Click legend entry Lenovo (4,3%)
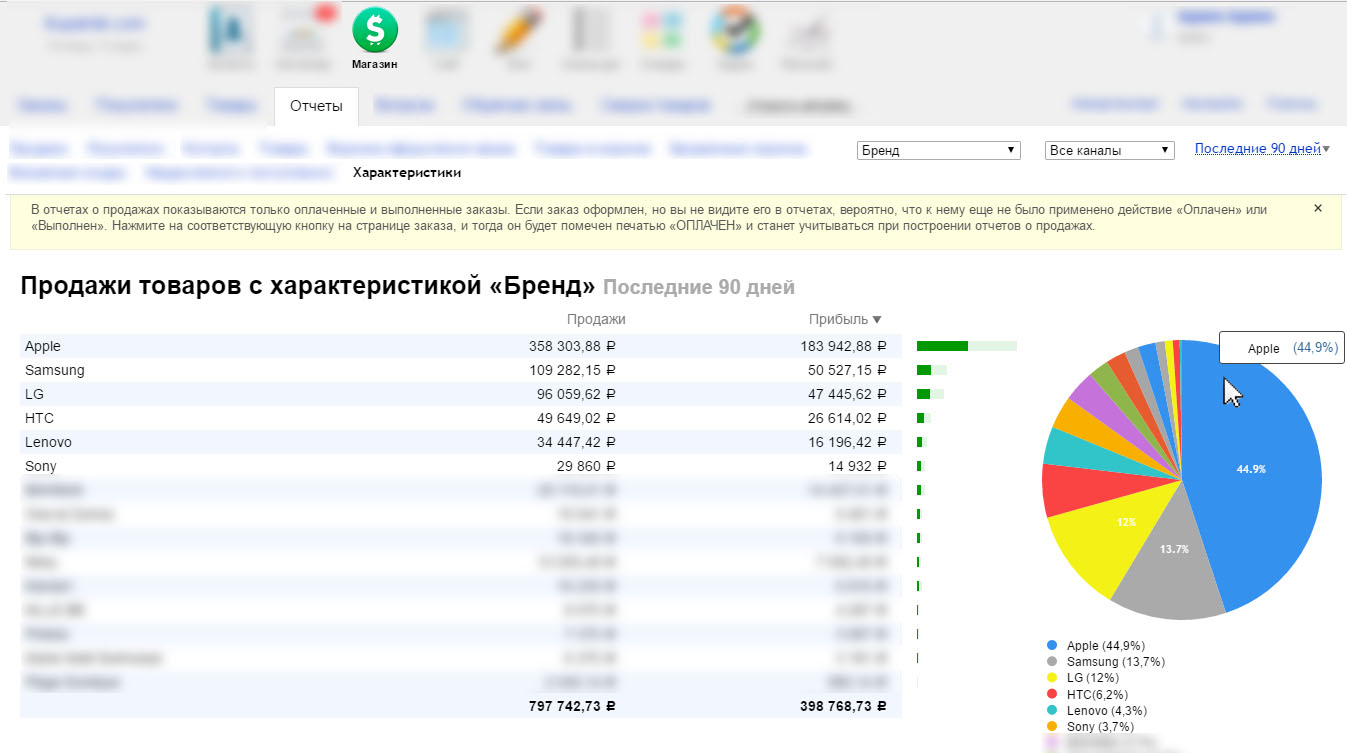Screen dimensions: 1347x753 [x=1096, y=710]
